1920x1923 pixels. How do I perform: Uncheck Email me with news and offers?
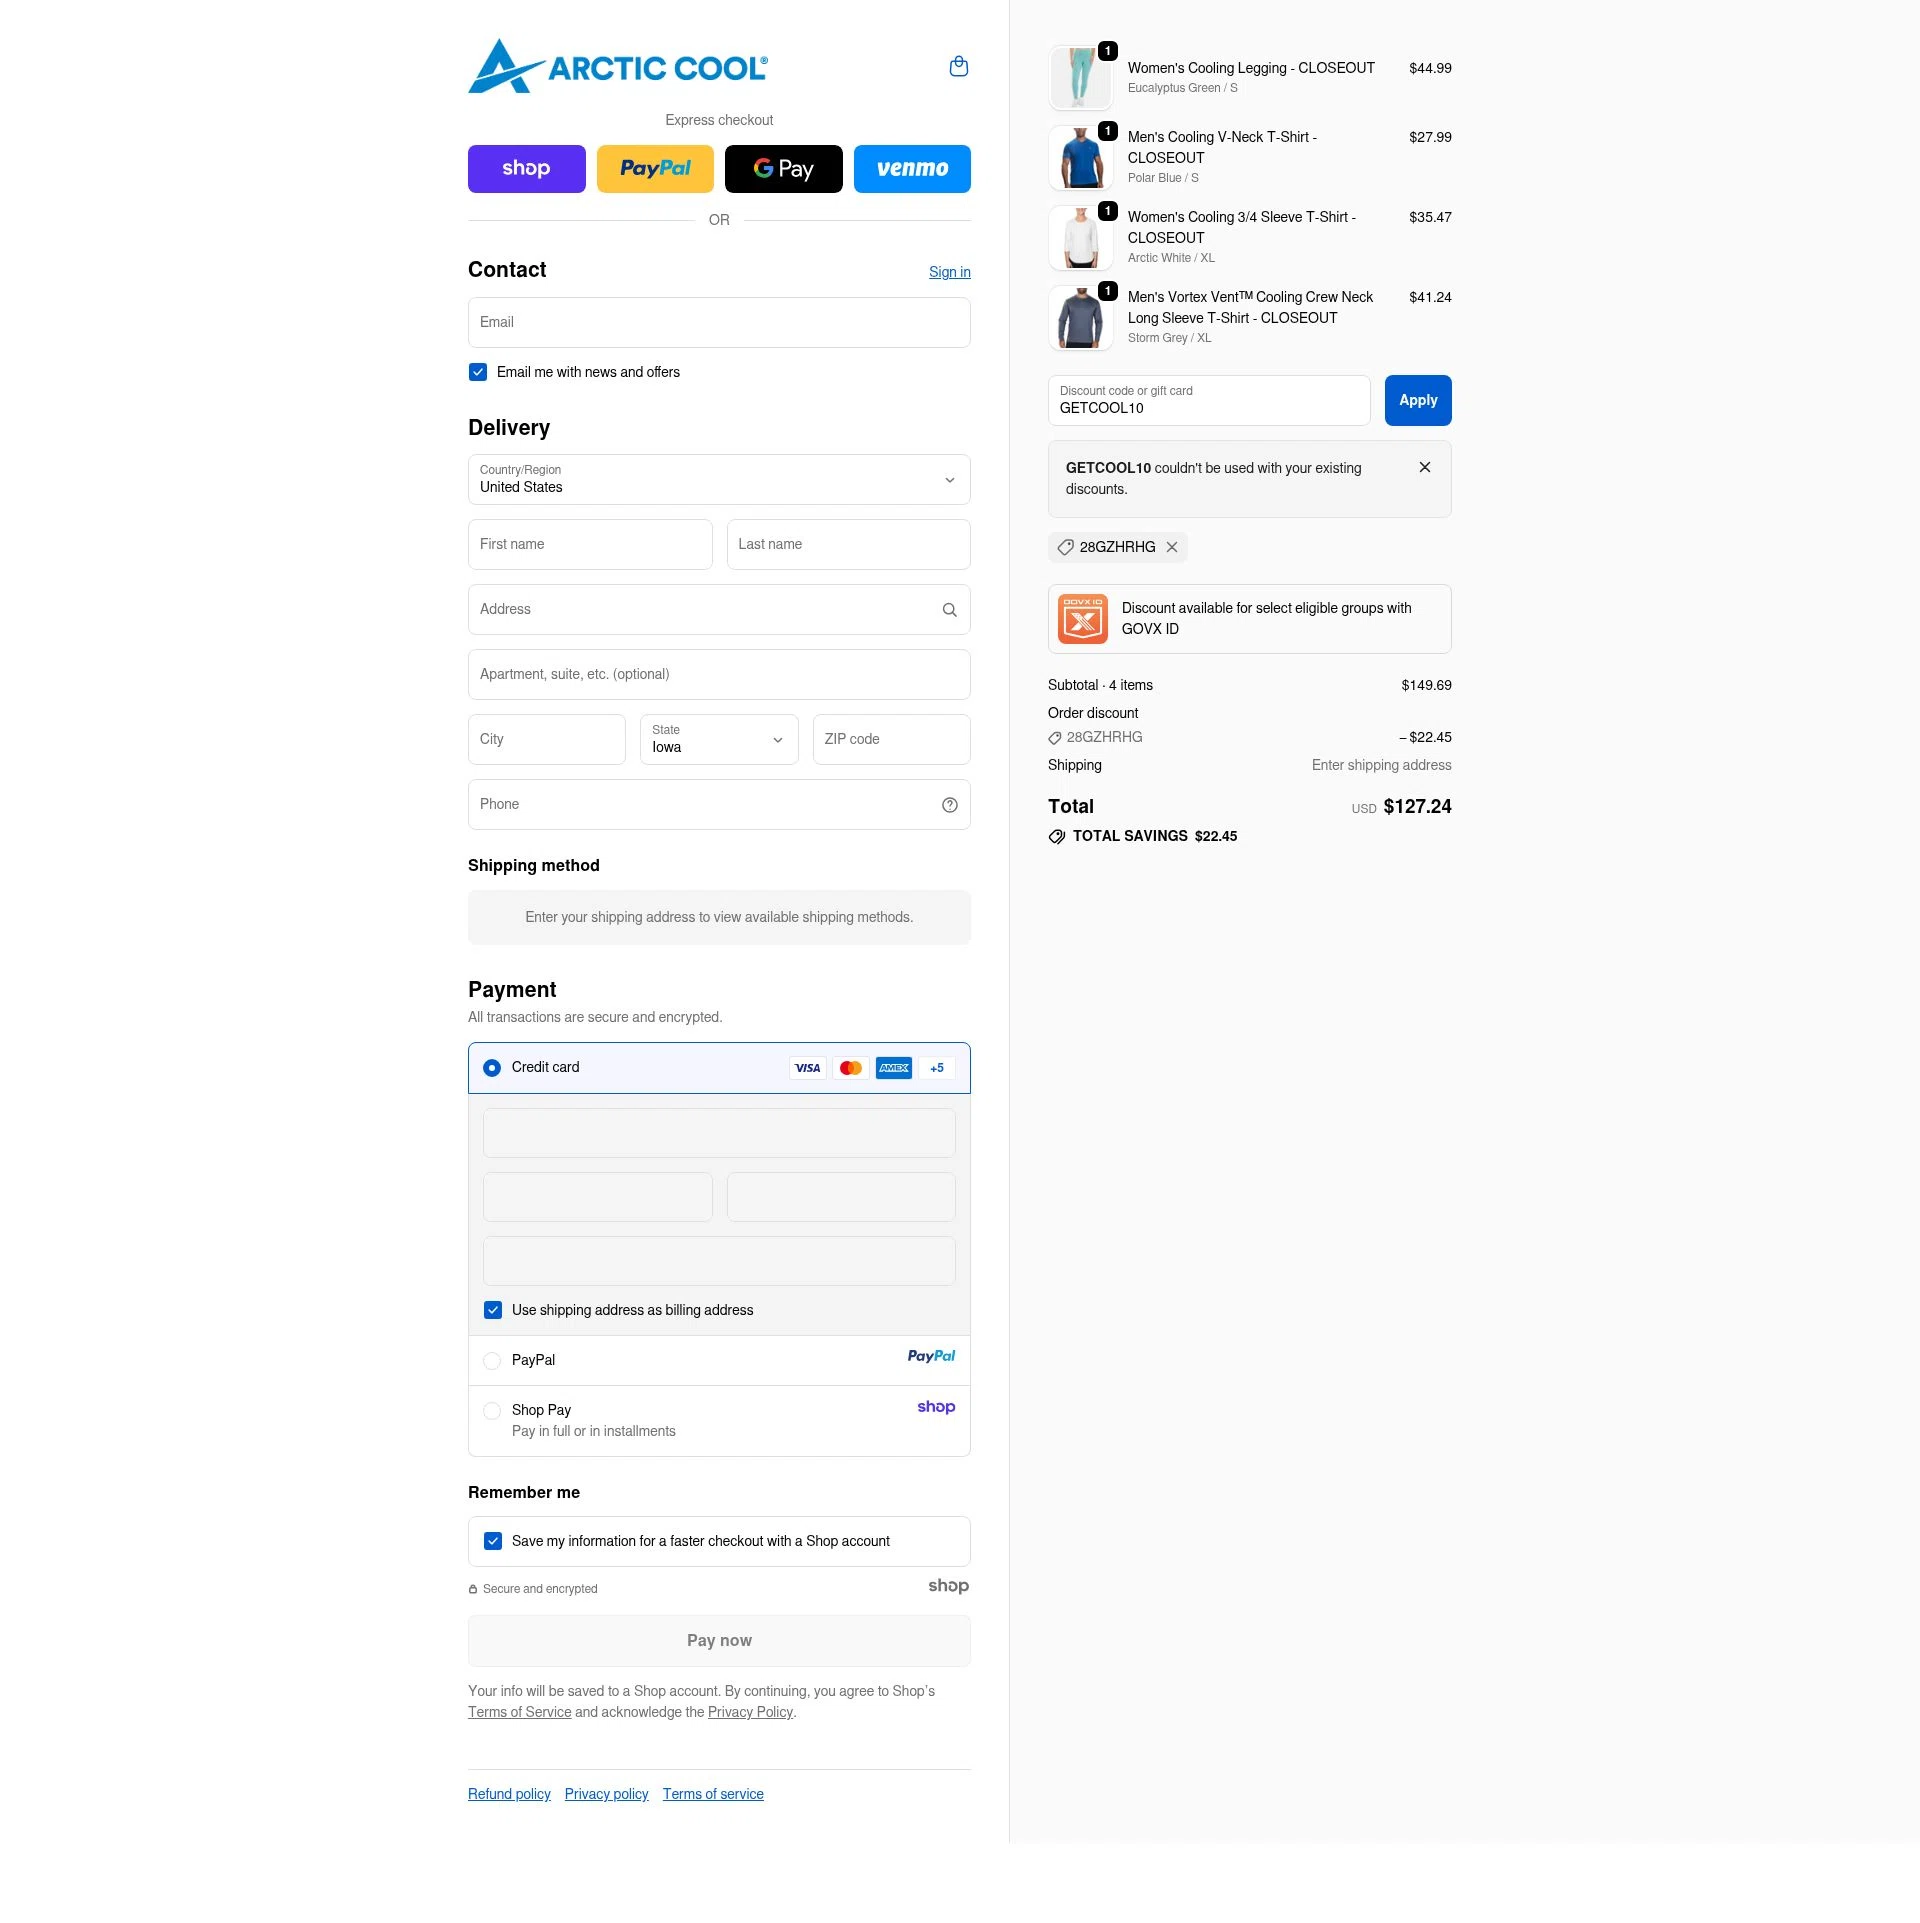[478, 372]
